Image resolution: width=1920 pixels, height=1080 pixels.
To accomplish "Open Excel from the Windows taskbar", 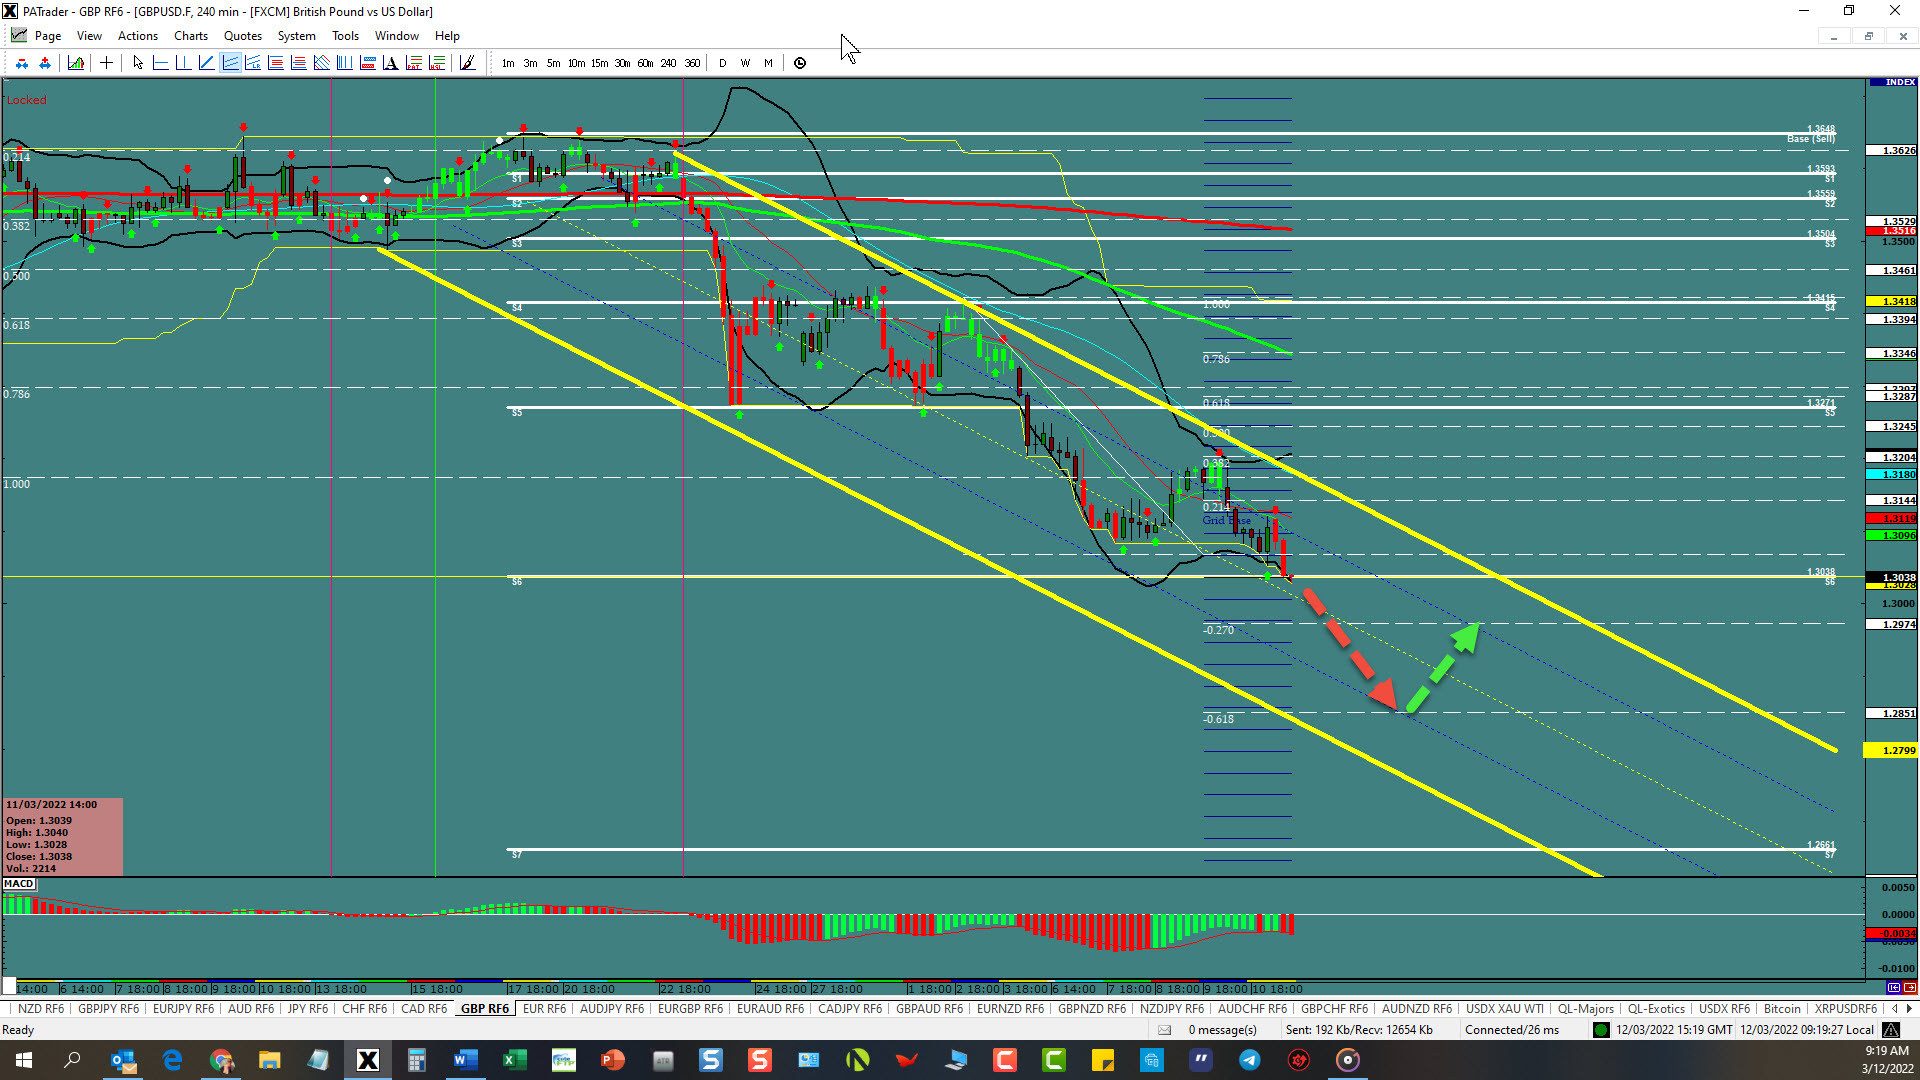I will [x=514, y=1060].
